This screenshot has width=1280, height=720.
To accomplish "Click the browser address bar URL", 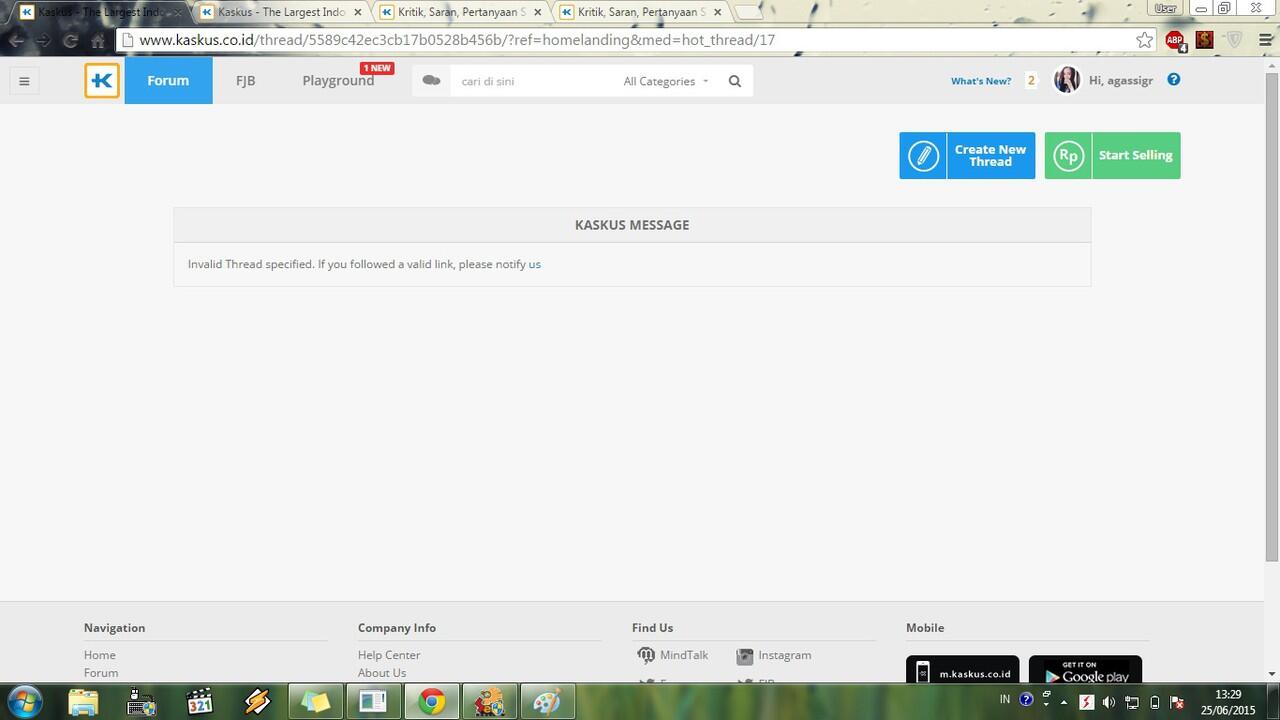I will coord(457,40).
